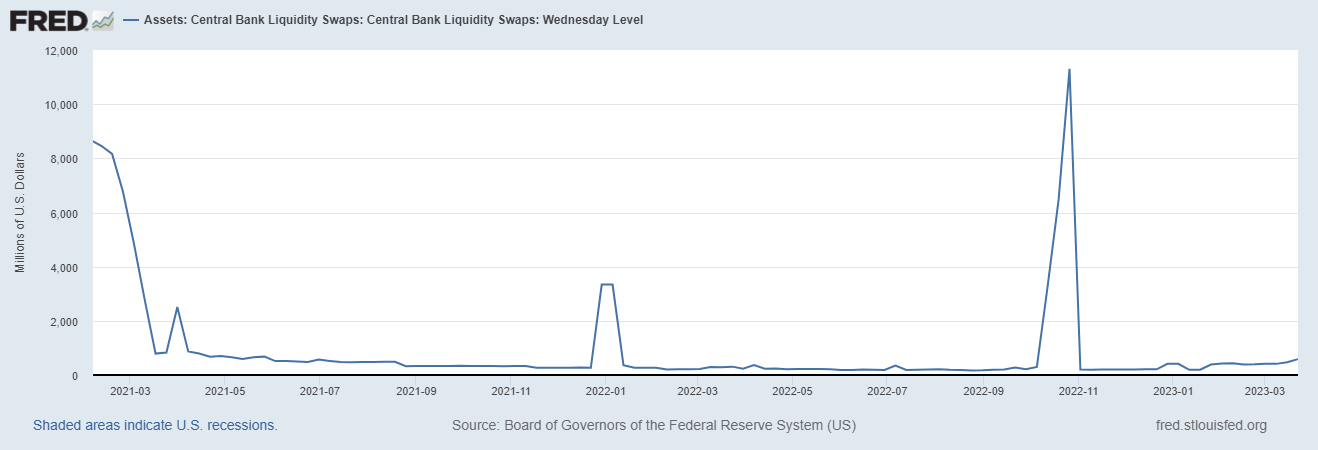Click the 'Millions of U.S. Dollars' axis title
This screenshot has width=1318, height=450.
[20, 213]
